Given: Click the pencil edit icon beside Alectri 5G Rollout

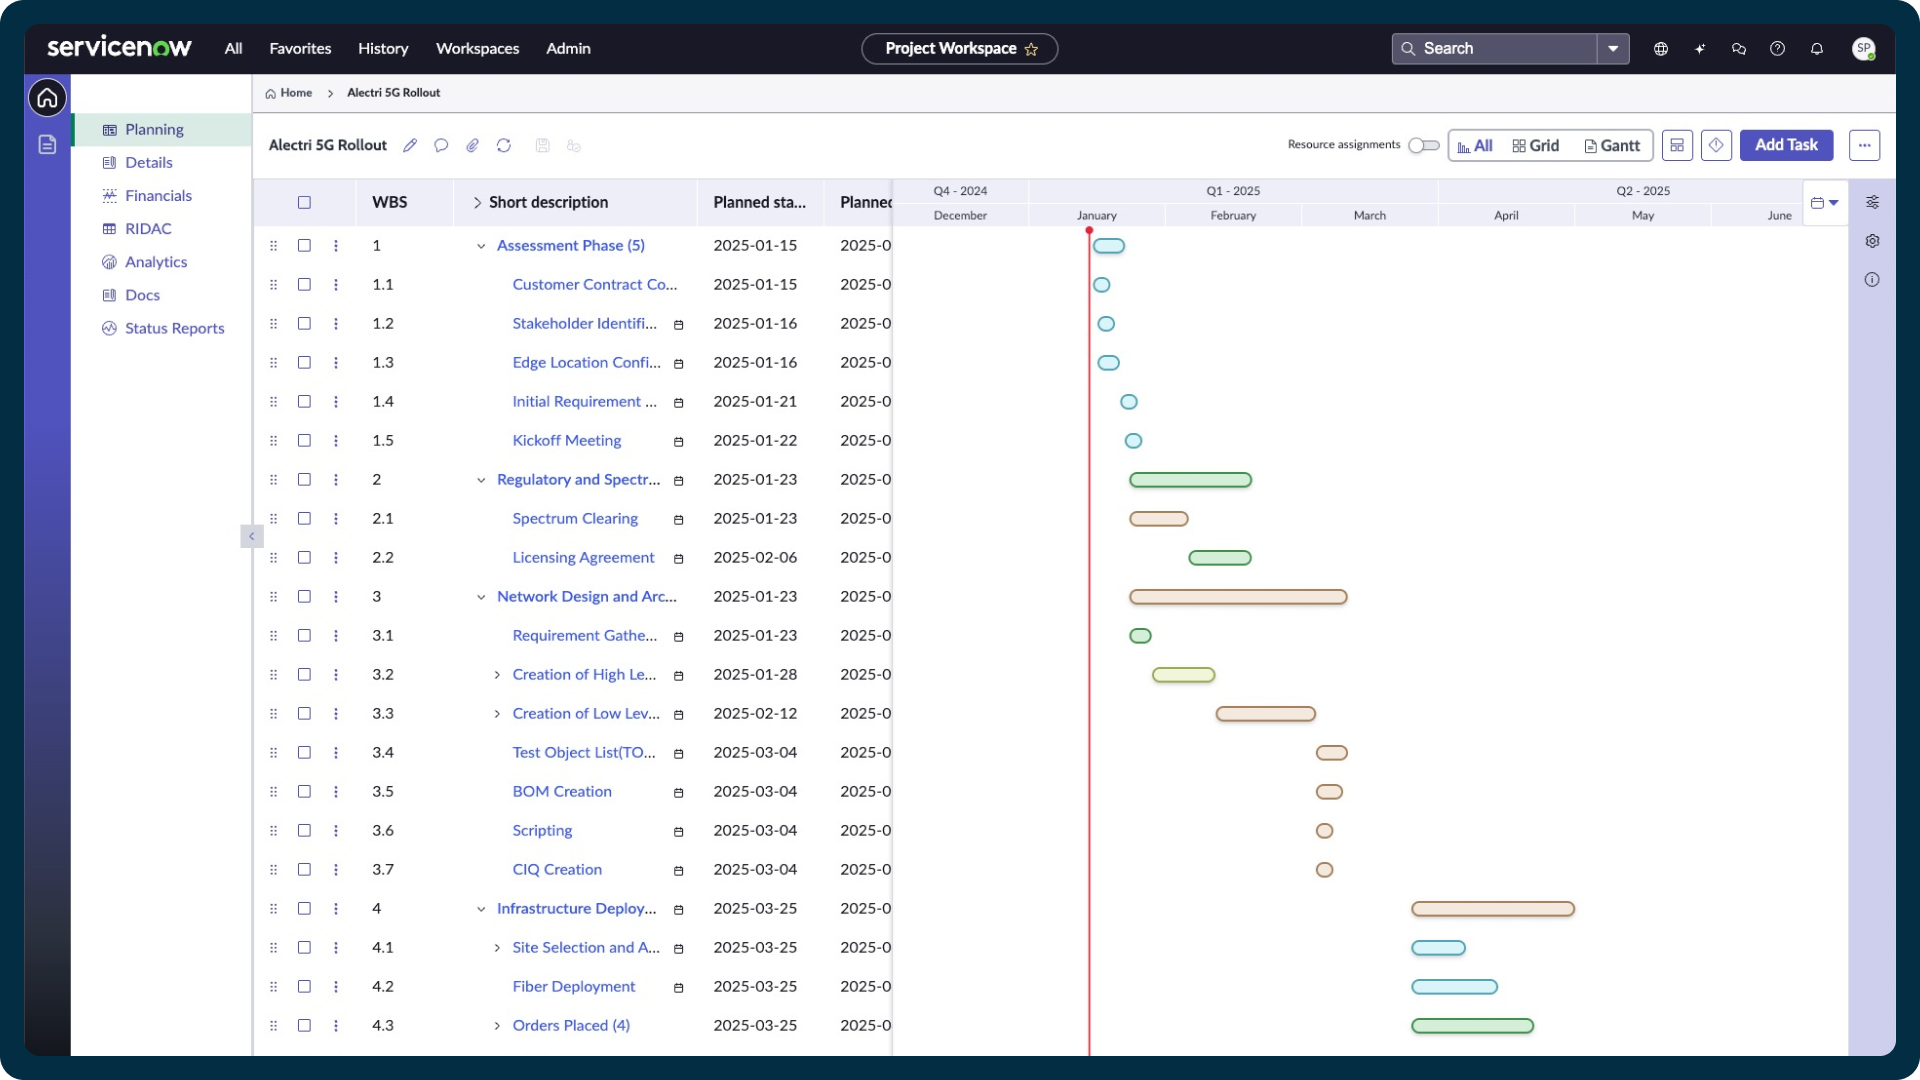Looking at the screenshot, I should (x=410, y=146).
